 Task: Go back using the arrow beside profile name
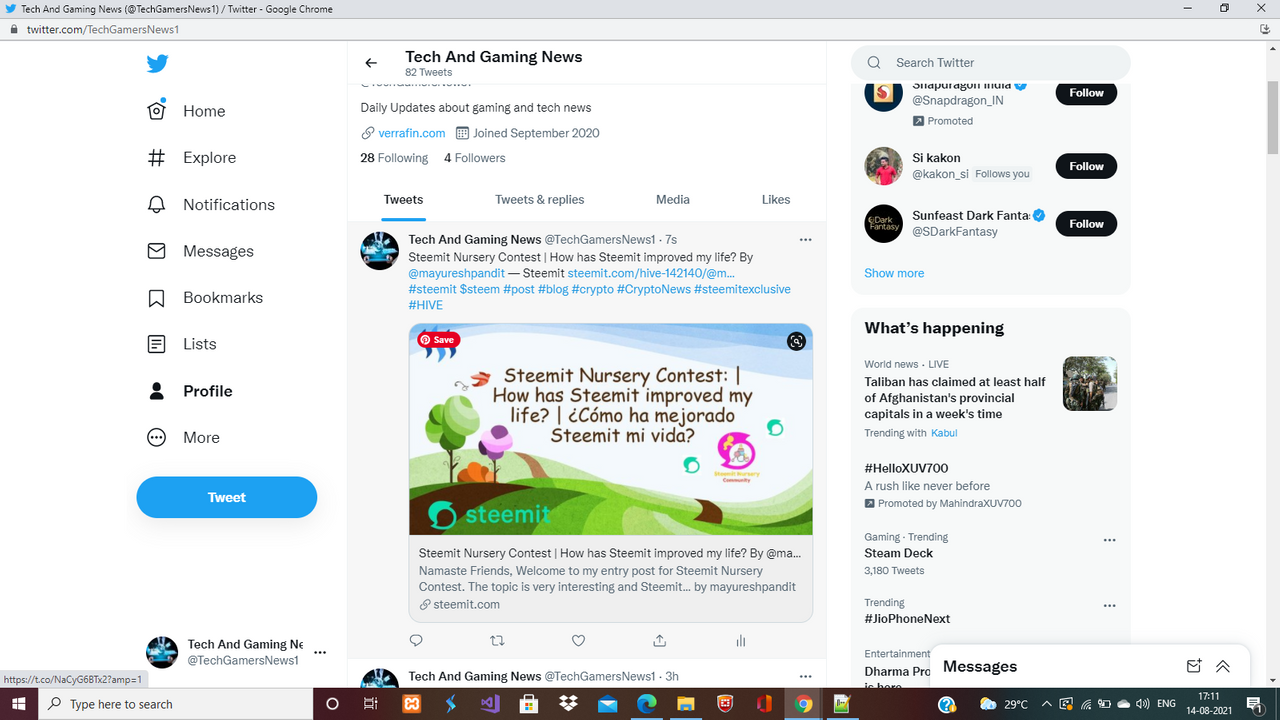pos(371,63)
